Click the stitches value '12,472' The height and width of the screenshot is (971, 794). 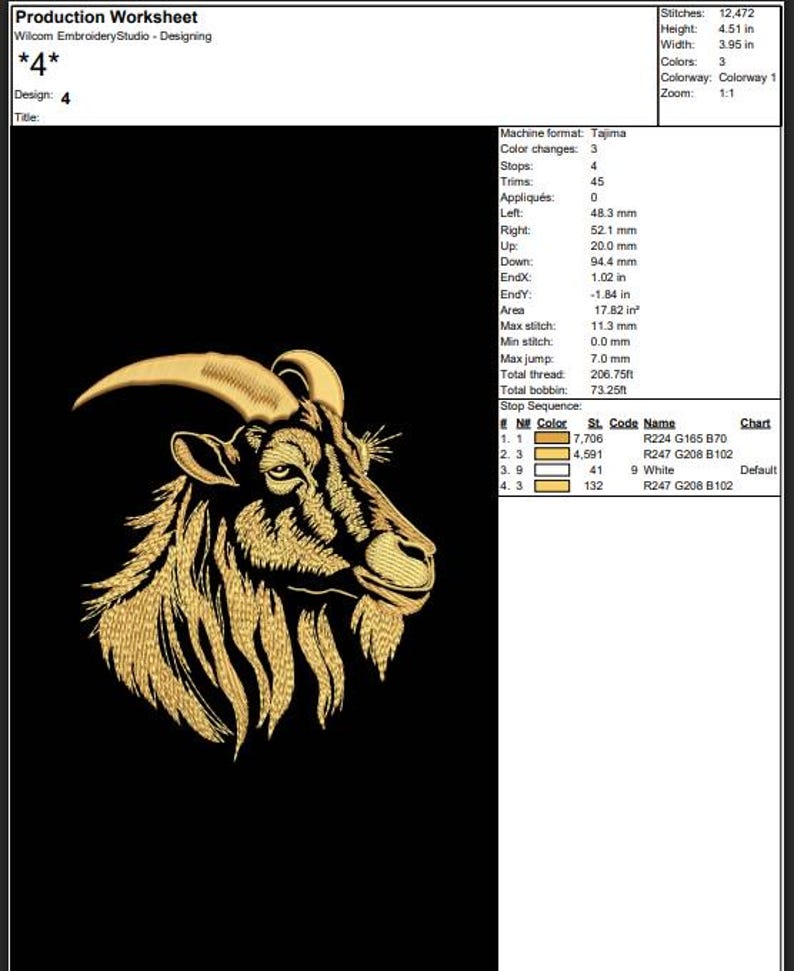click(736, 13)
